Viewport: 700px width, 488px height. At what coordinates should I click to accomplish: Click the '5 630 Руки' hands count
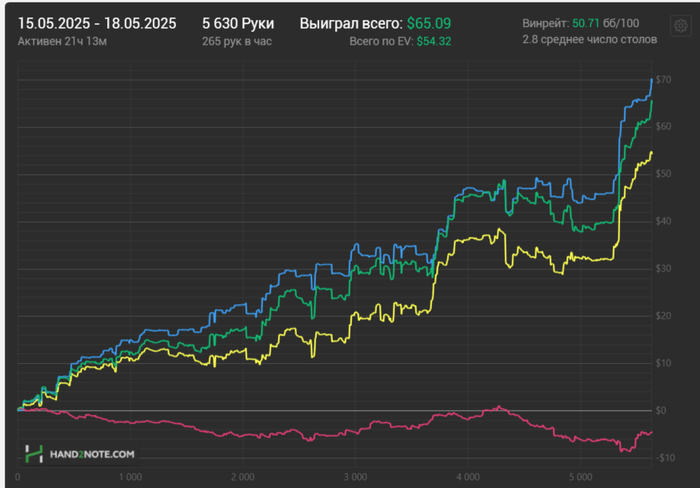(x=238, y=23)
